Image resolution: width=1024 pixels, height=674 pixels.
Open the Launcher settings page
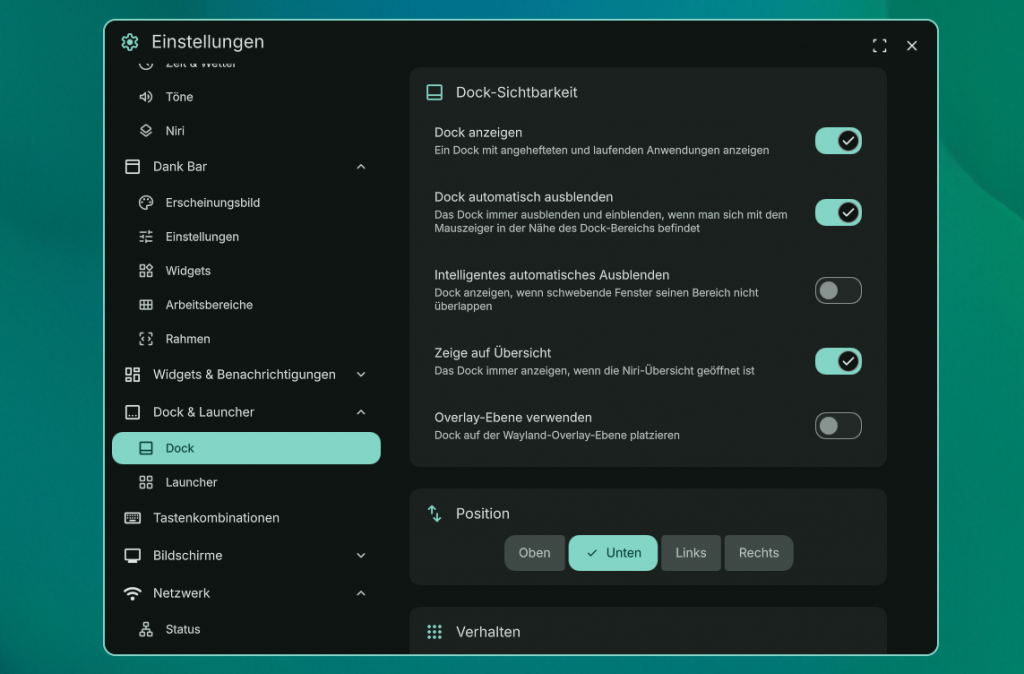pos(246,482)
